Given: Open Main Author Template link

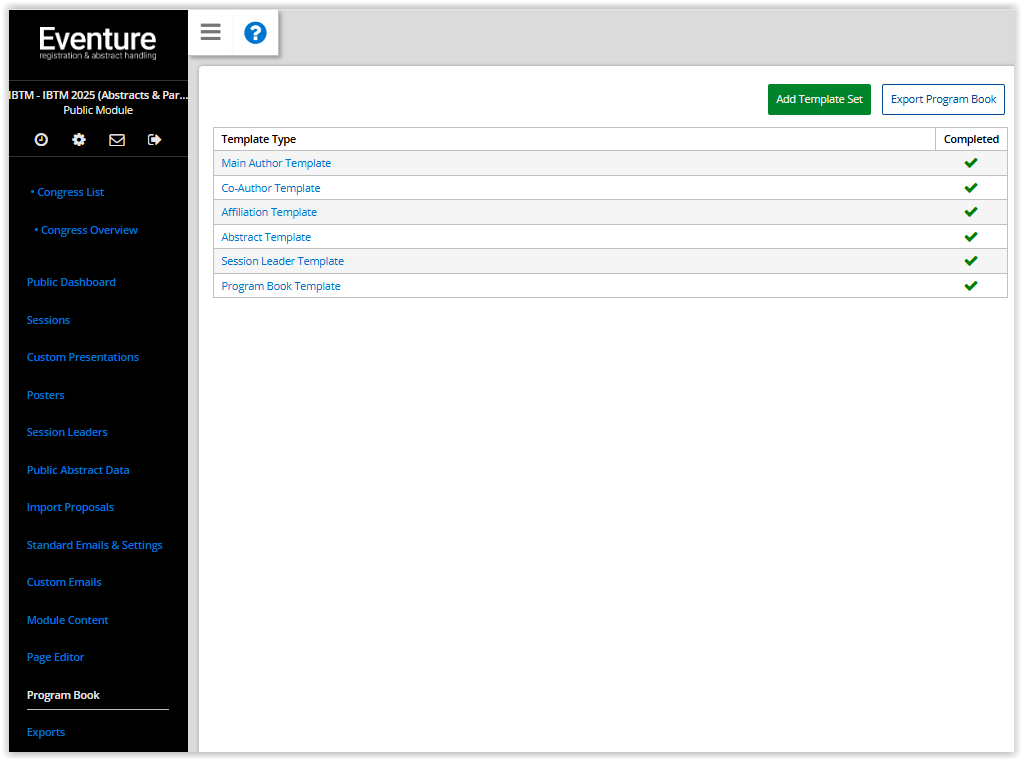Looking at the screenshot, I should pyautogui.click(x=276, y=163).
